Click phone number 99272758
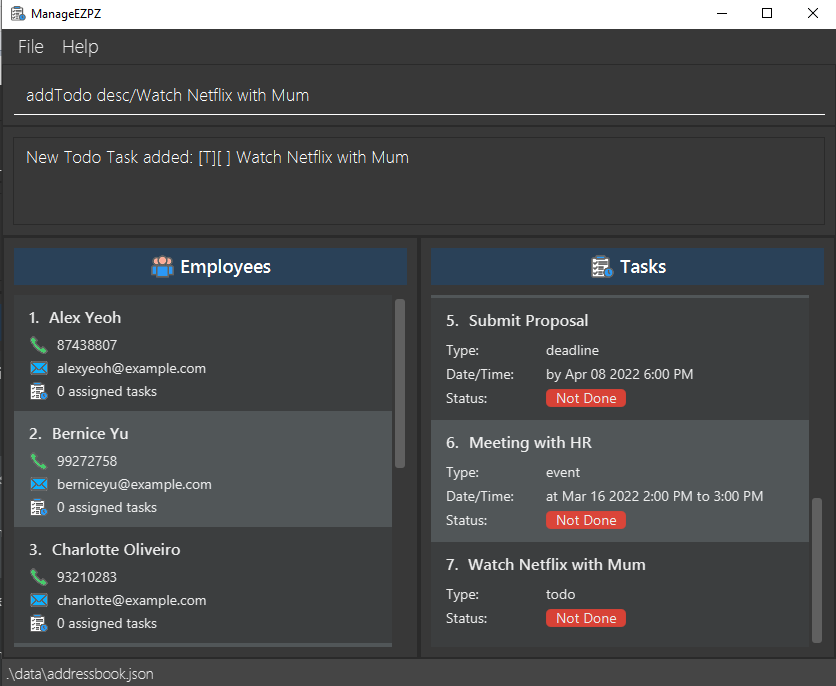The width and height of the screenshot is (836, 686). [87, 461]
